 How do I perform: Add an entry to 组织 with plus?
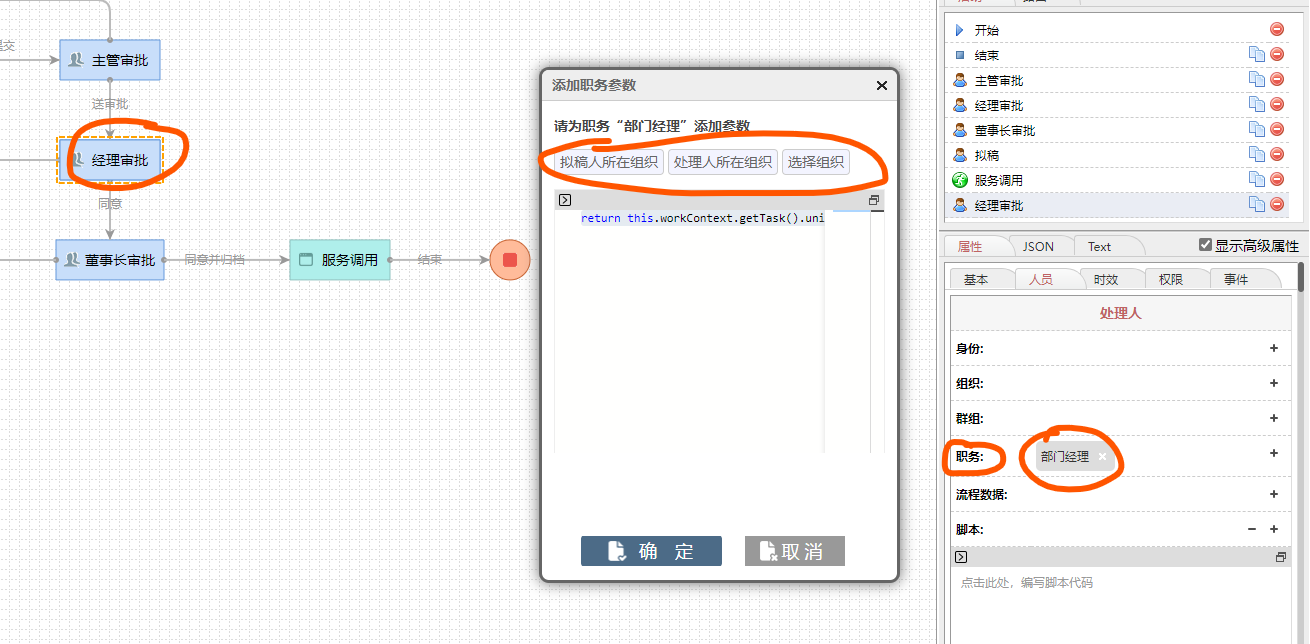(1274, 383)
